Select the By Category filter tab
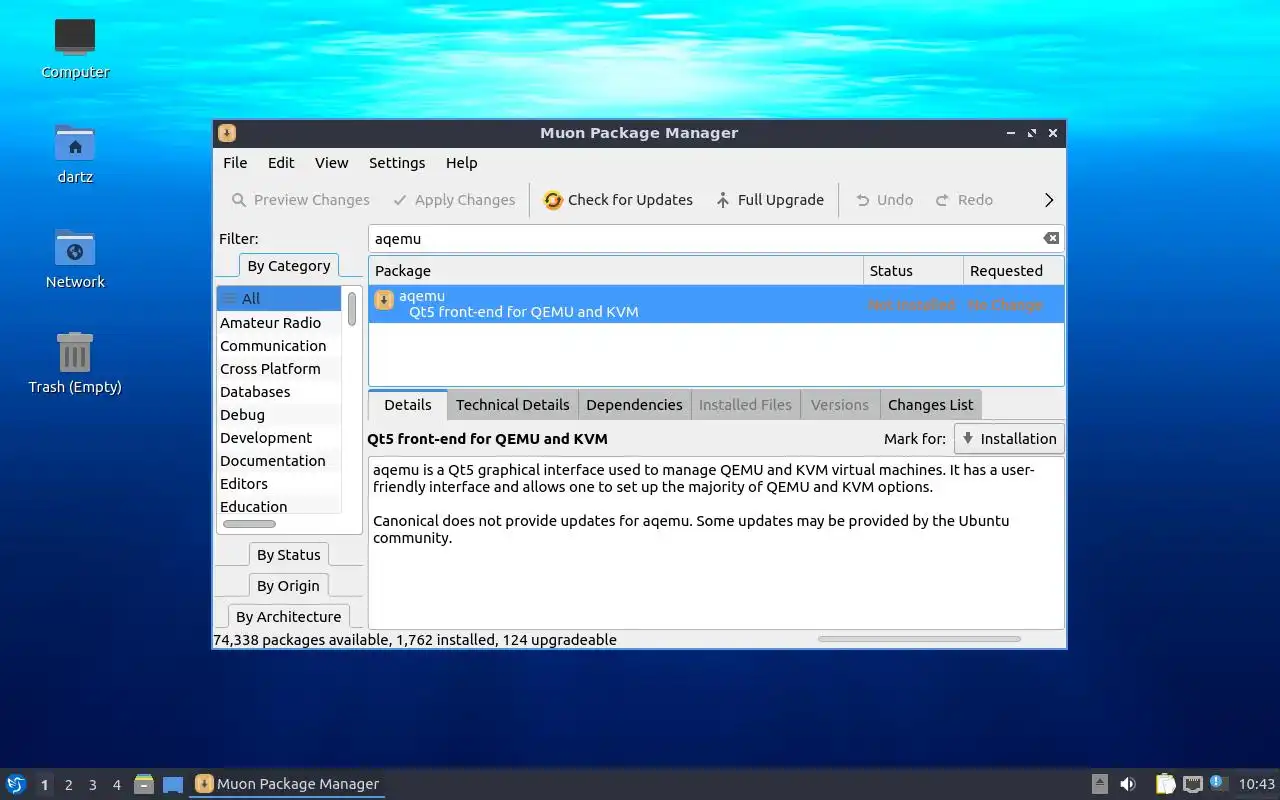This screenshot has width=1280, height=800. [x=288, y=266]
